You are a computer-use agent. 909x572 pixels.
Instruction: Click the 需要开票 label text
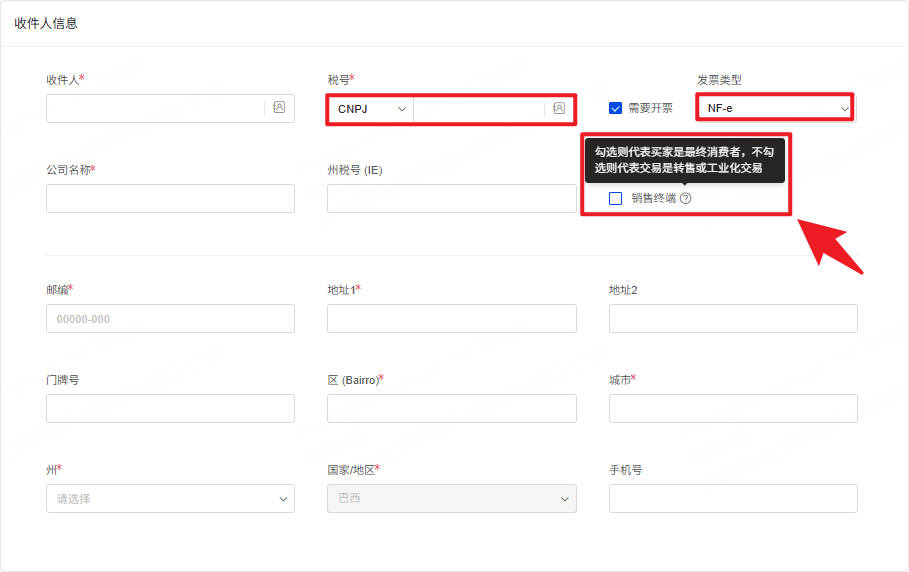650,108
